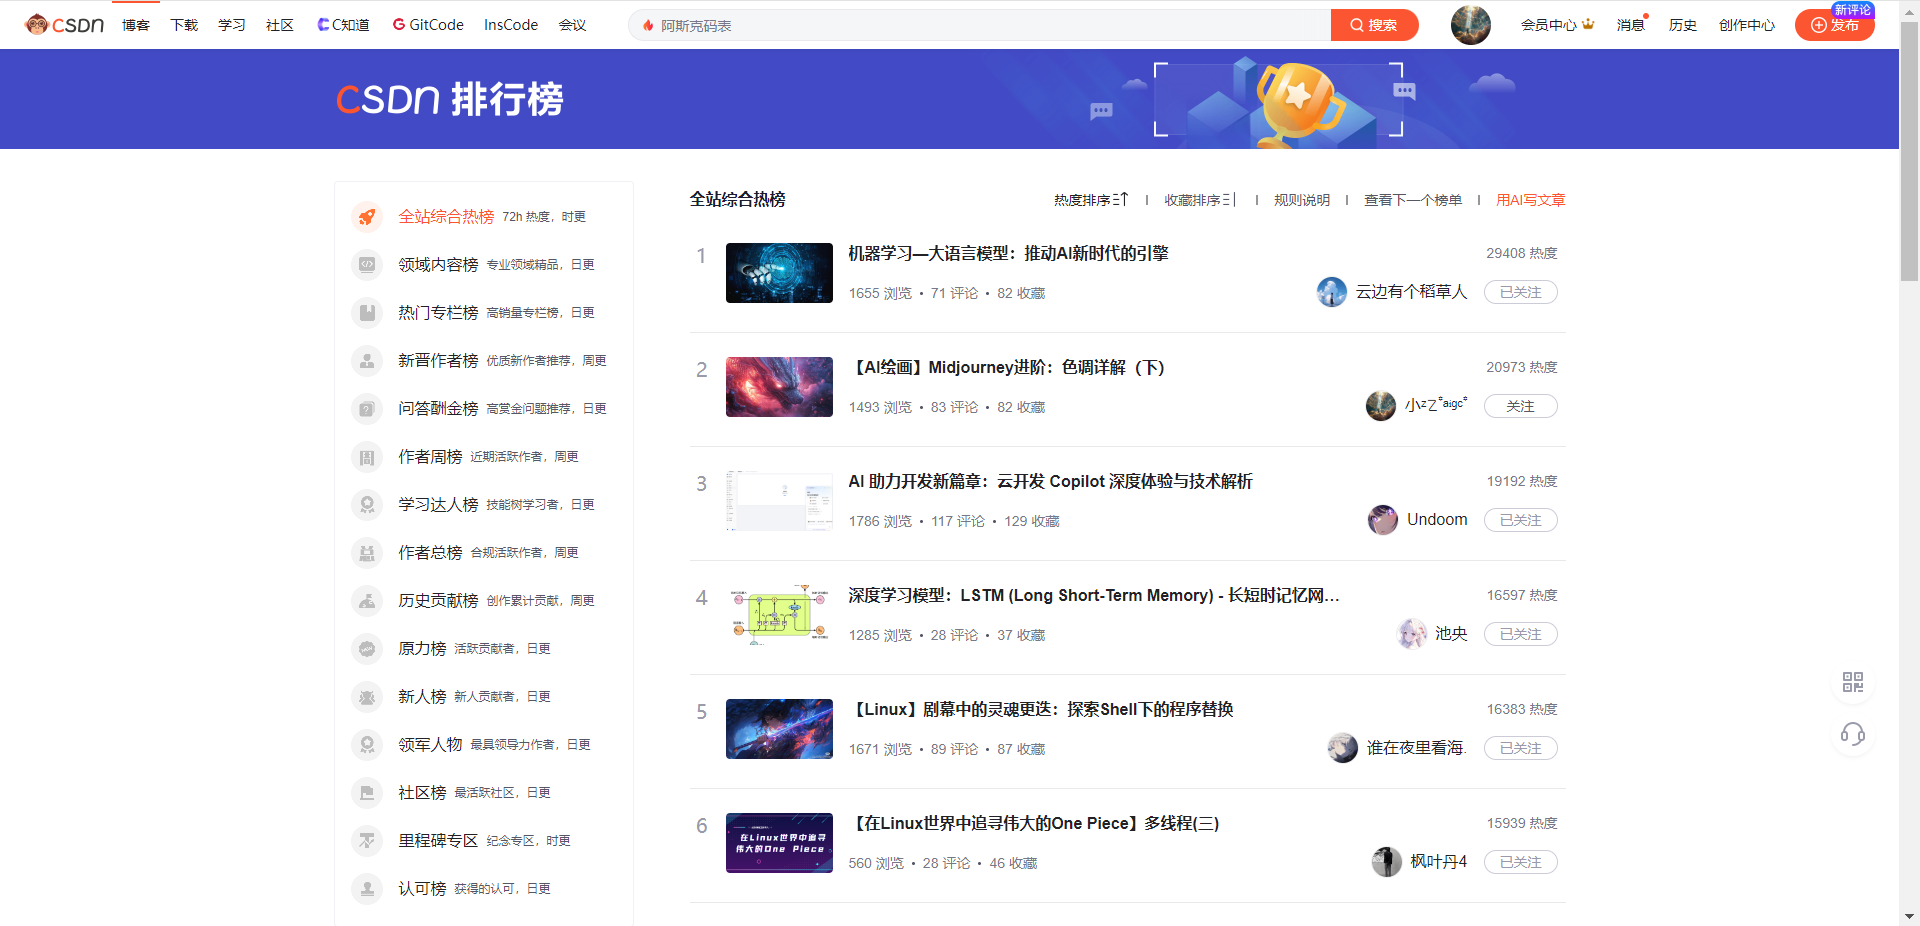Toggle 已关注 for author Undoom
Image resolution: width=1920 pixels, height=926 pixels.
coord(1520,520)
